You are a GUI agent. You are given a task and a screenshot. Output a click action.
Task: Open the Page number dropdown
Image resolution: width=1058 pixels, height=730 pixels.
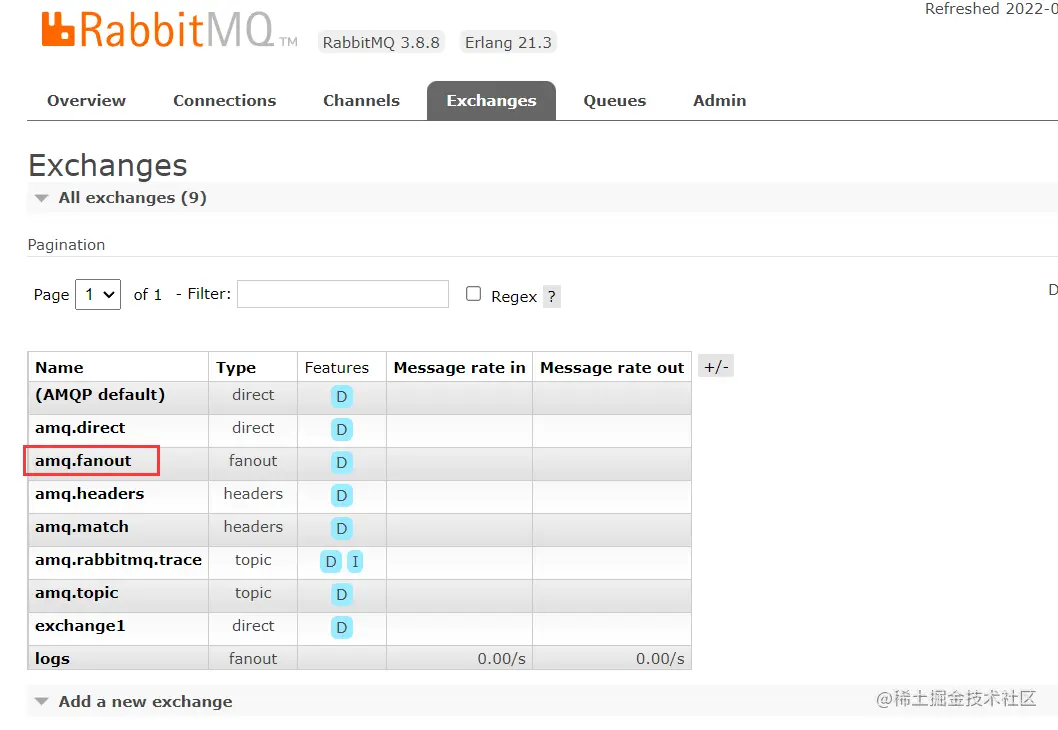(98, 294)
